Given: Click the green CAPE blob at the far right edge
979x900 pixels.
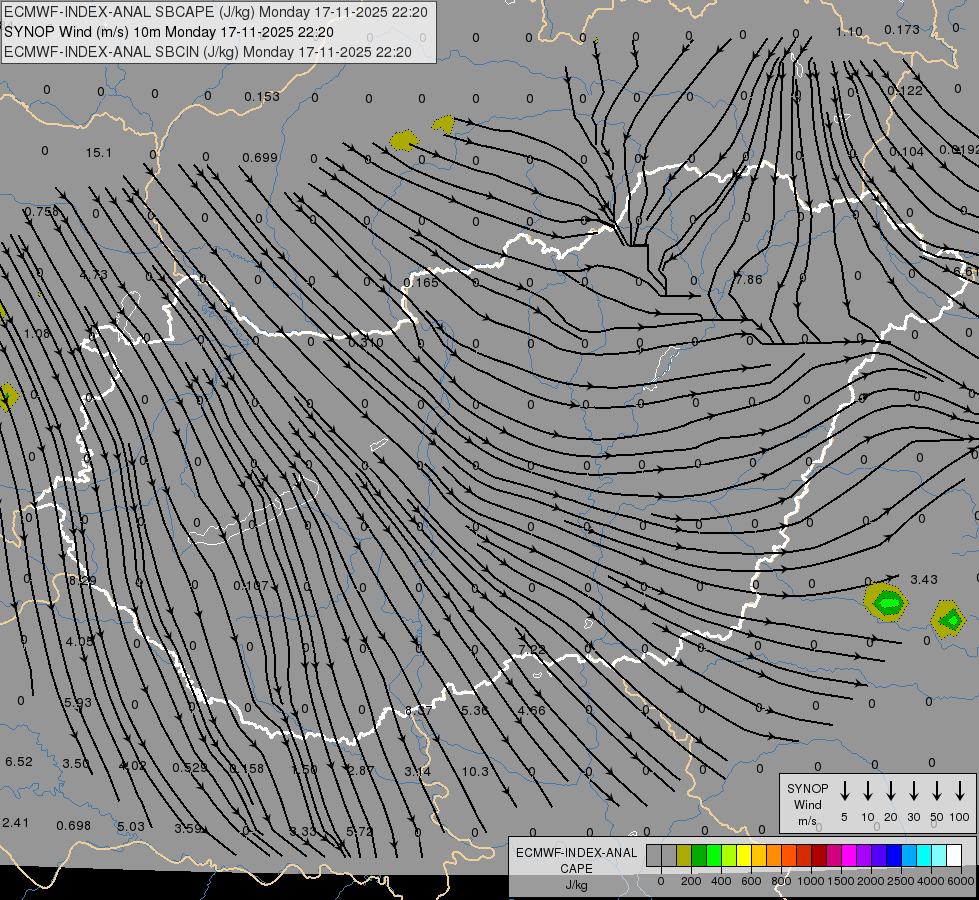Looking at the screenshot, I should coord(949,620).
